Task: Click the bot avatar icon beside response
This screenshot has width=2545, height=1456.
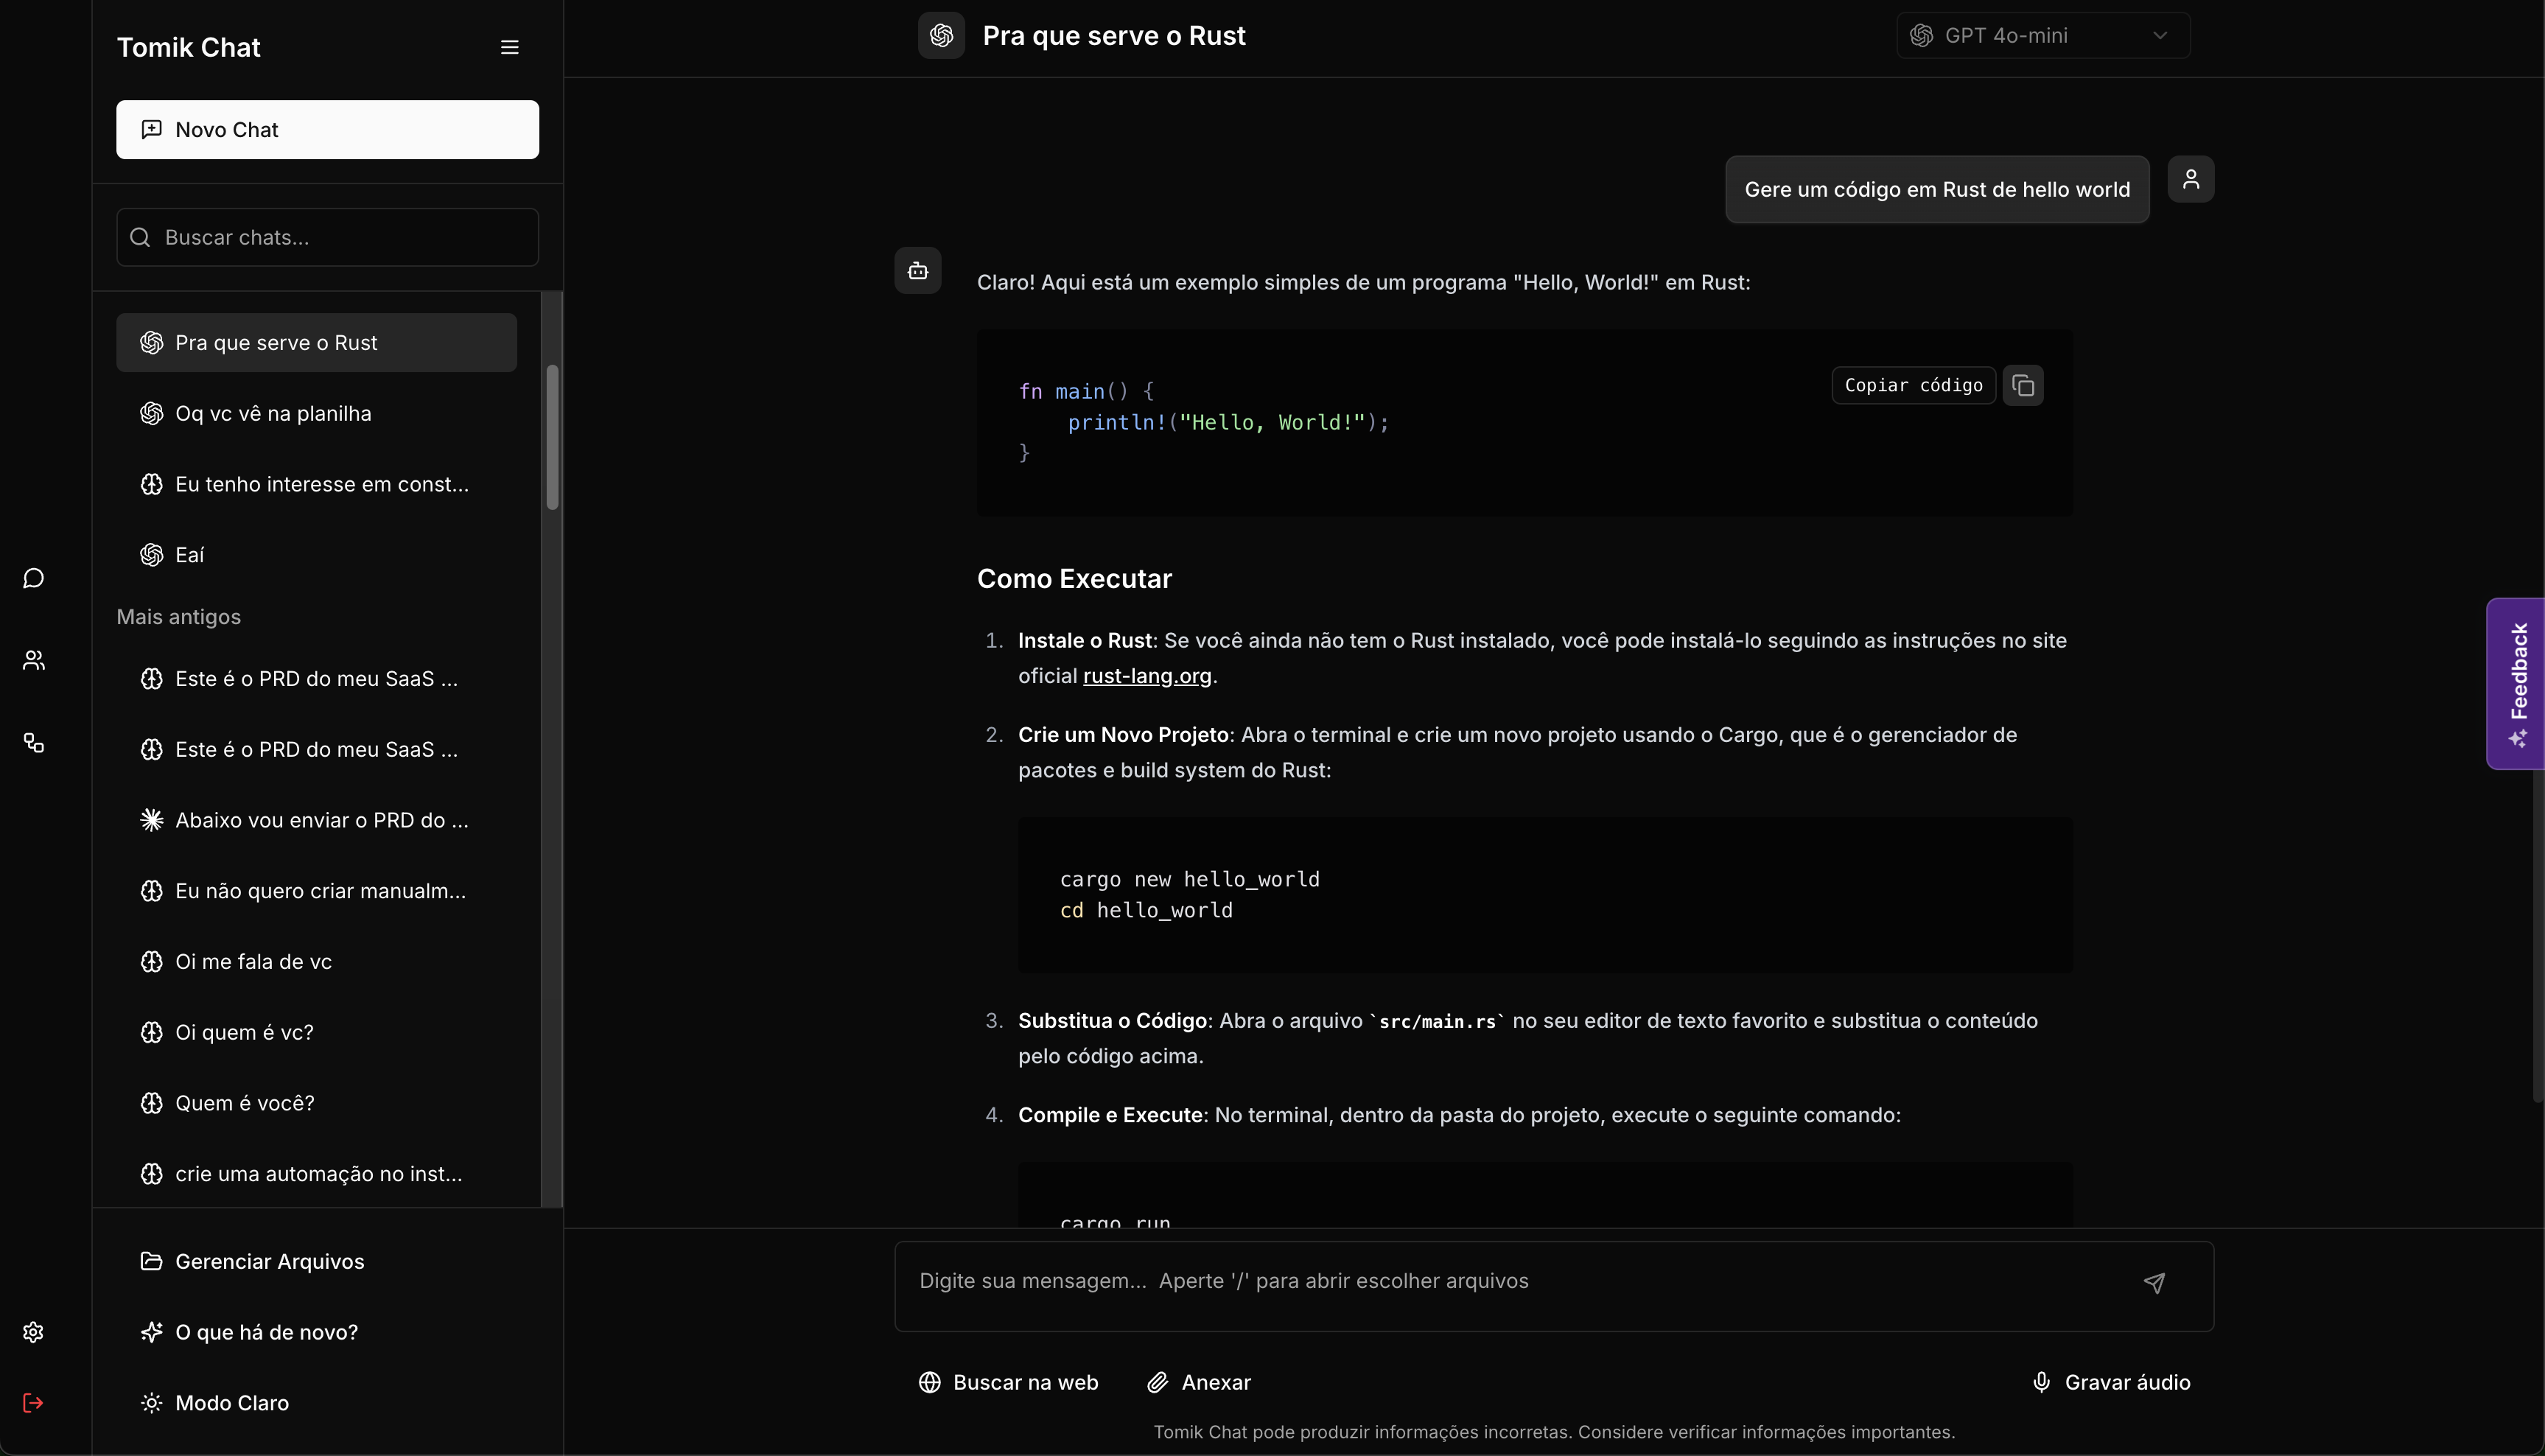Action: (x=917, y=270)
